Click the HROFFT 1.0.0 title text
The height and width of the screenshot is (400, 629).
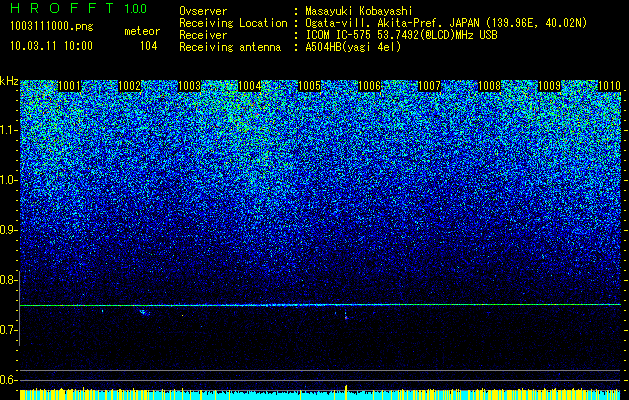(79, 8)
